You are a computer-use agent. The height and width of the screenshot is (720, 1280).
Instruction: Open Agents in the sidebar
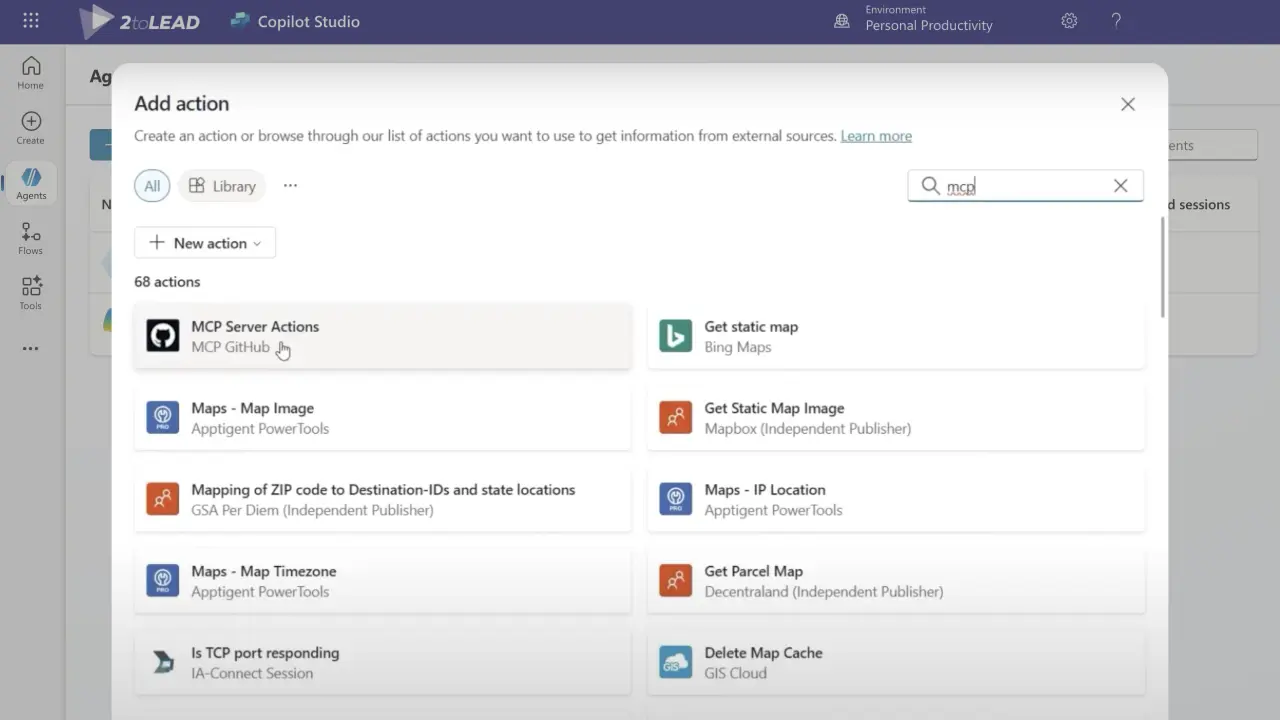31,183
